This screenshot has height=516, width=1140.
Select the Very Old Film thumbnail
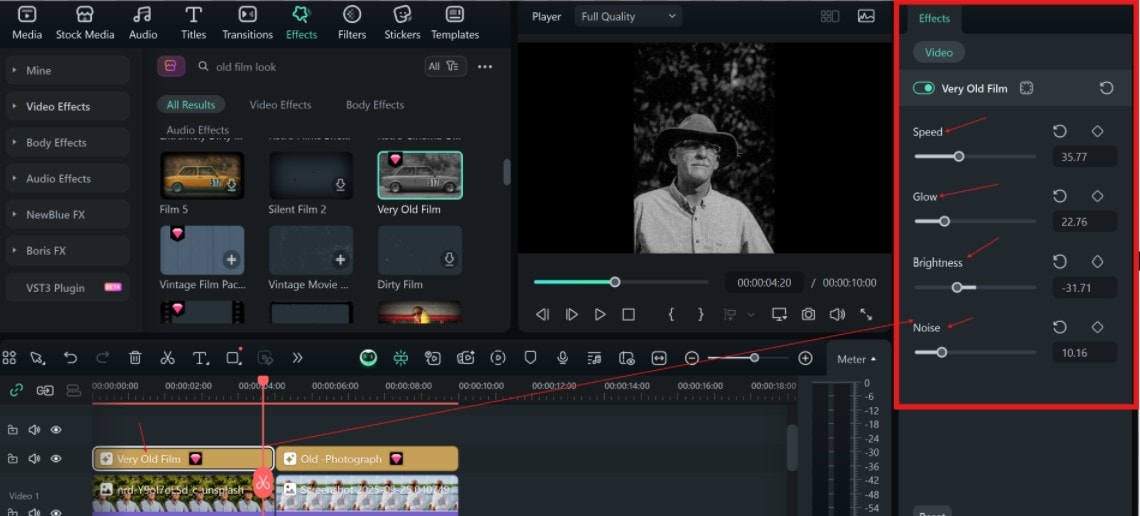420,175
